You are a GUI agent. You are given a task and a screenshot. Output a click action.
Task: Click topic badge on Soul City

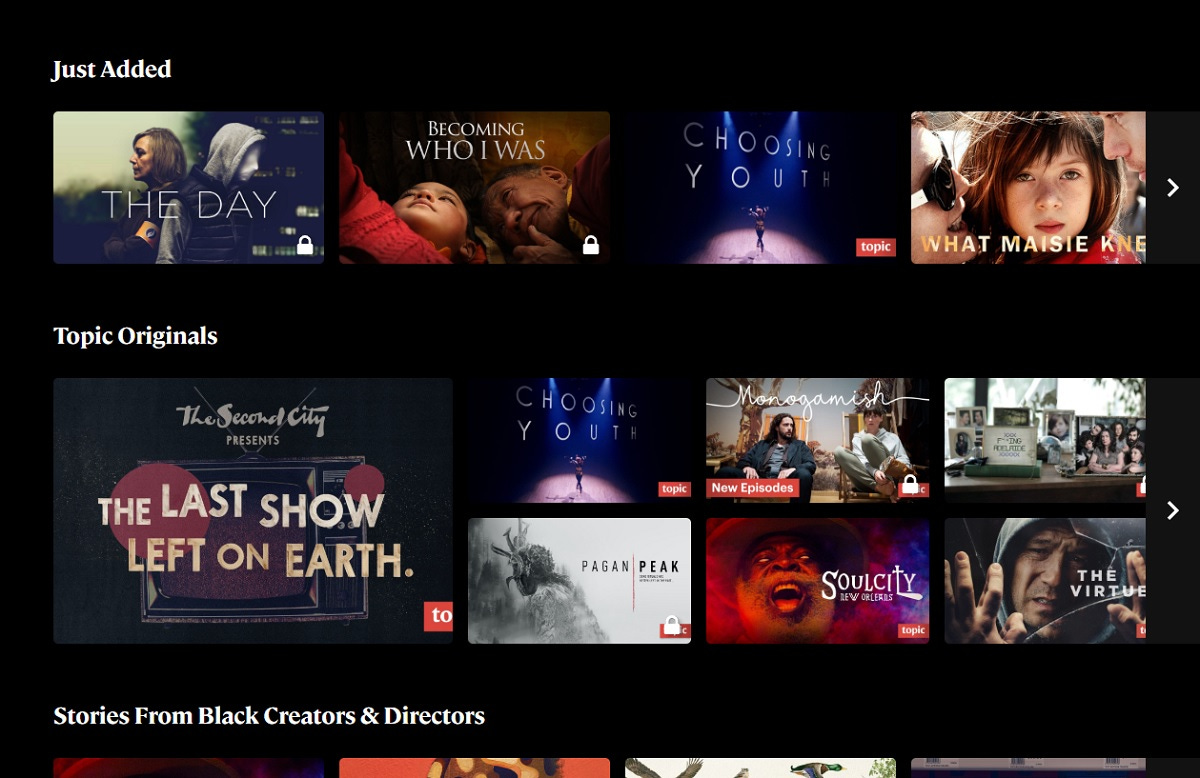coord(913,630)
